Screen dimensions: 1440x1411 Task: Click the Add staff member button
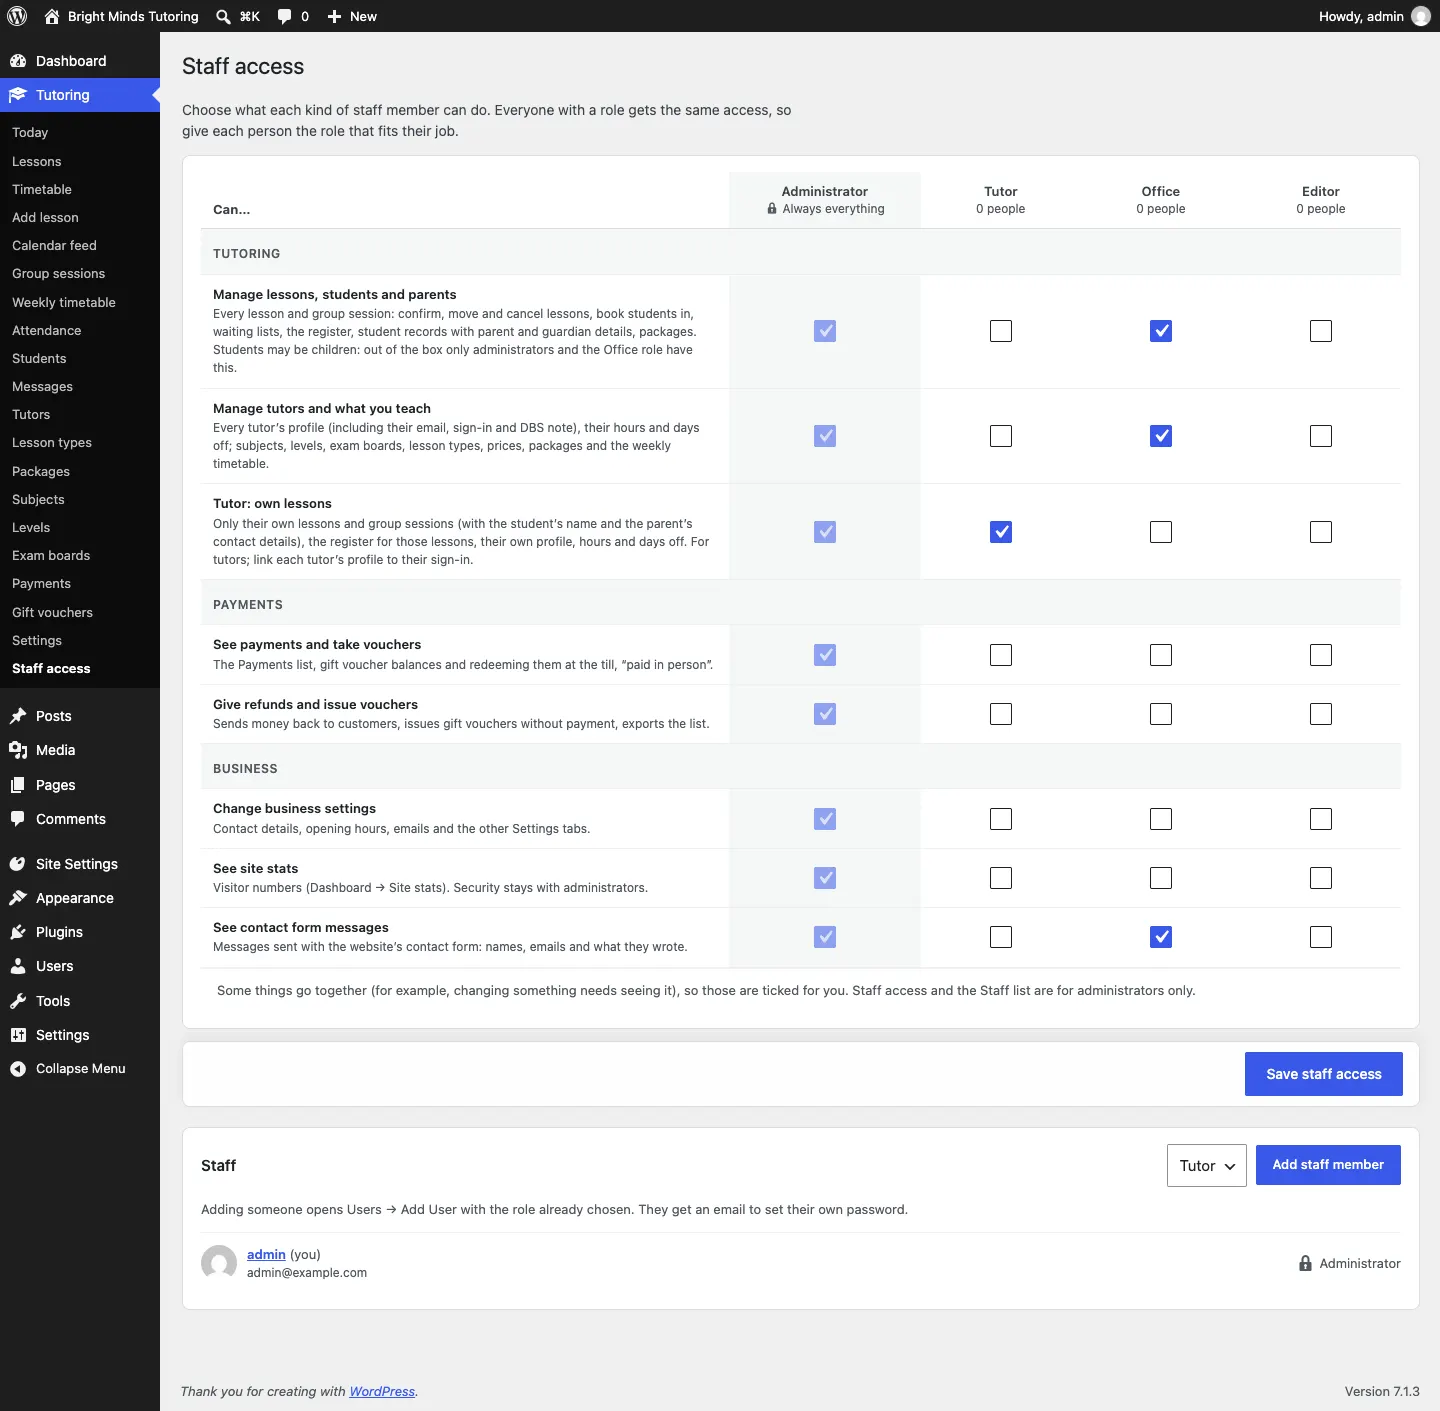(x=1328, y=1165)
